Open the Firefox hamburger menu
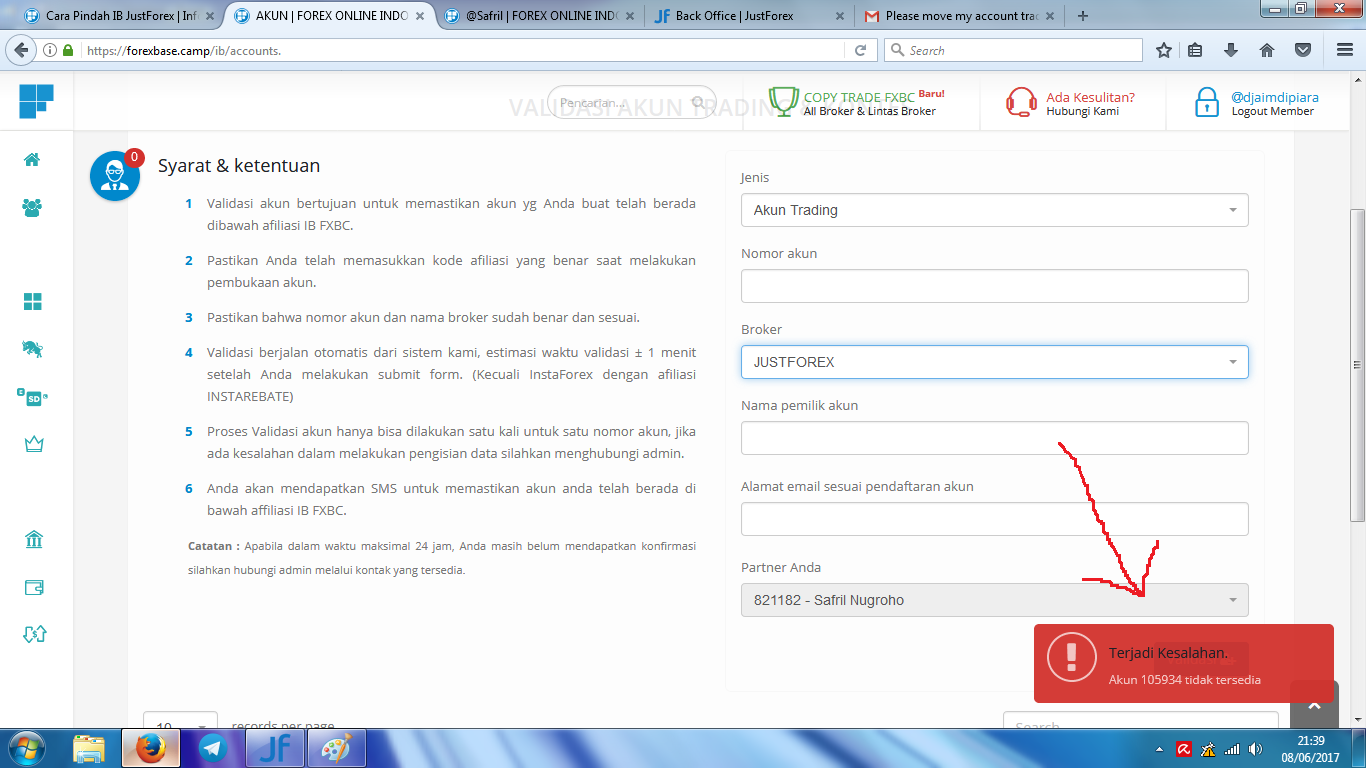This screenshot has height=768, width=1366. pos(1344,50)
